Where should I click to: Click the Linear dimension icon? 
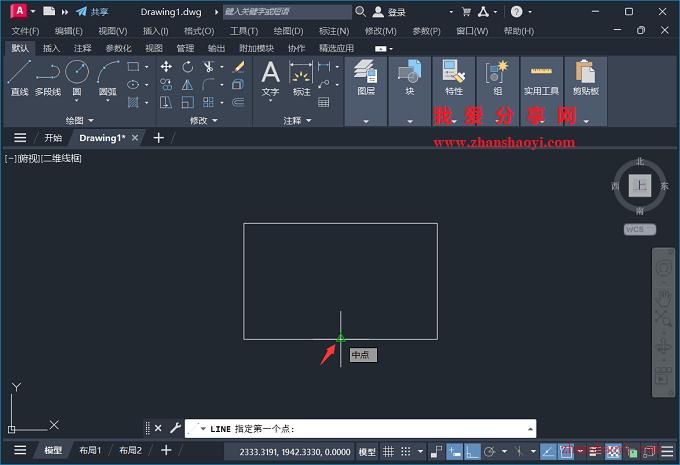click(324, 66)
